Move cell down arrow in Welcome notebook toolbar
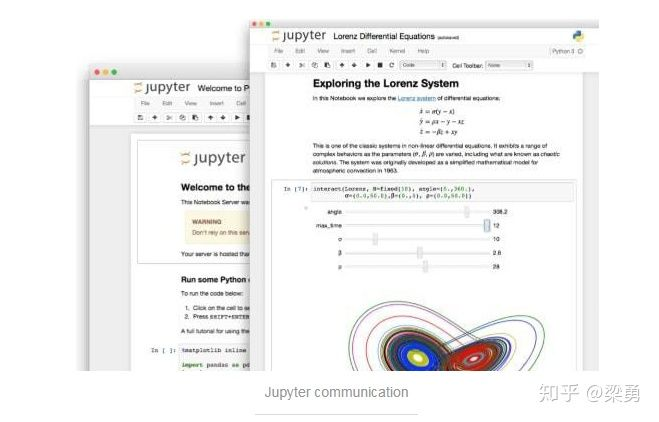 (x=223, y=118)
